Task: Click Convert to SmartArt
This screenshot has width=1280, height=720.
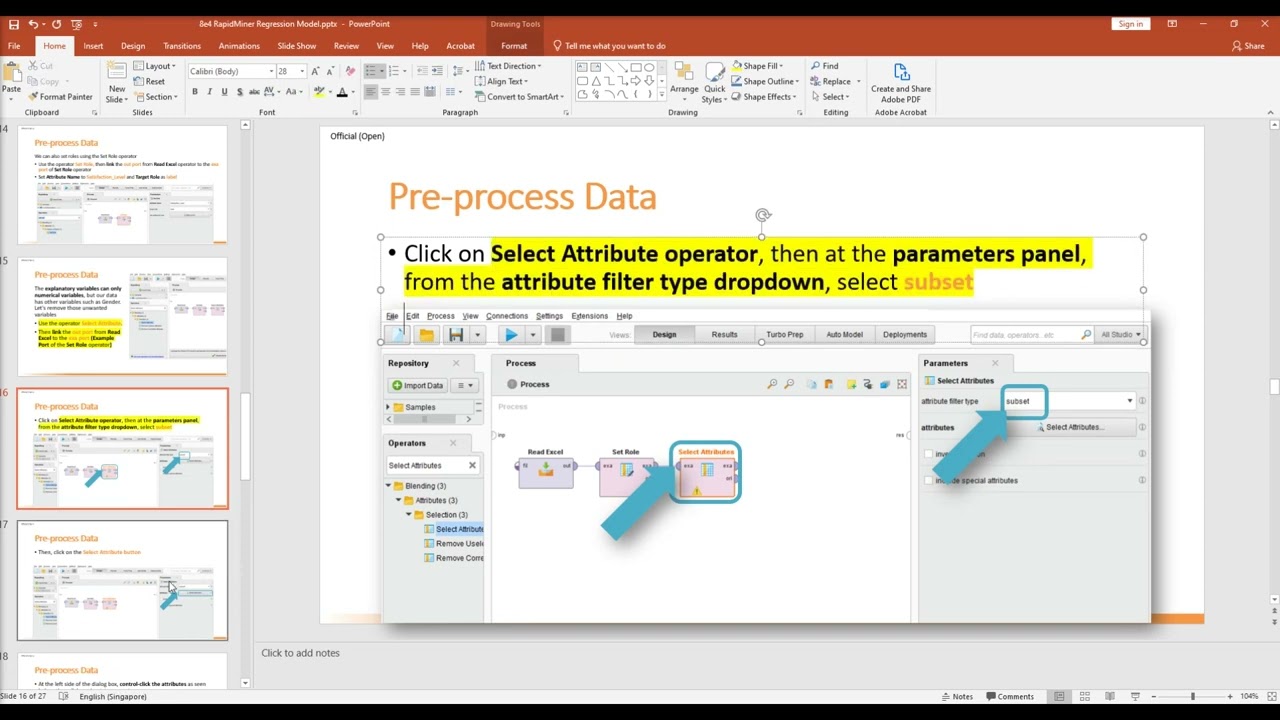Action: (x=518, y=97)
